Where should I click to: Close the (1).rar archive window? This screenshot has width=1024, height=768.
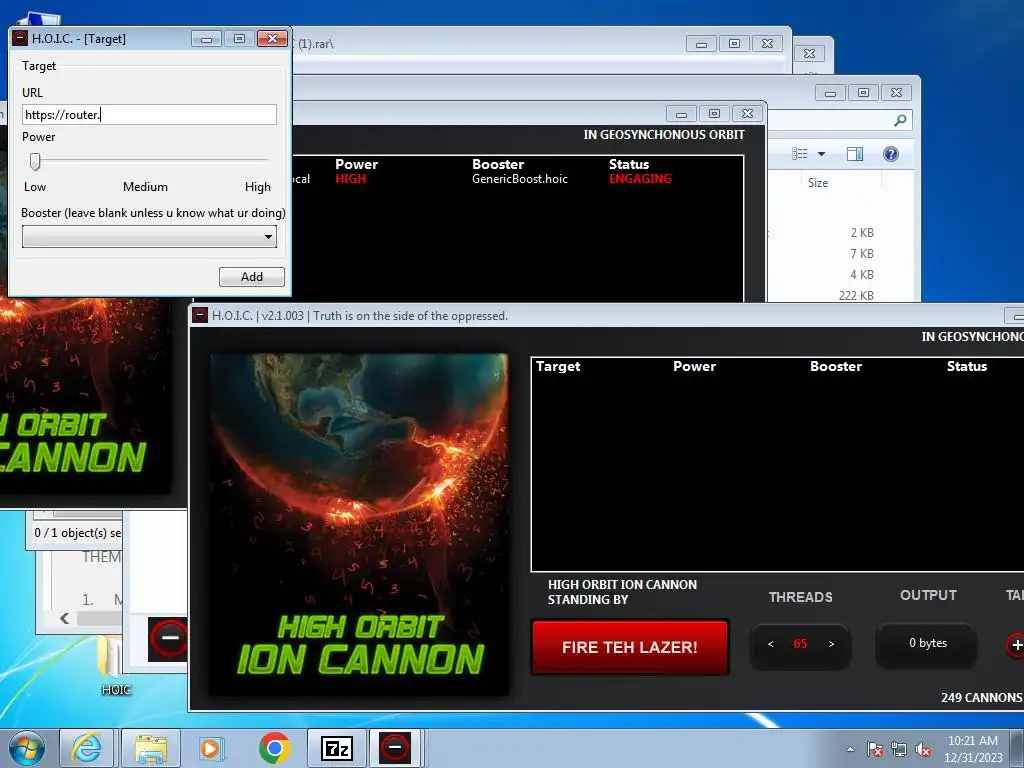767,44
